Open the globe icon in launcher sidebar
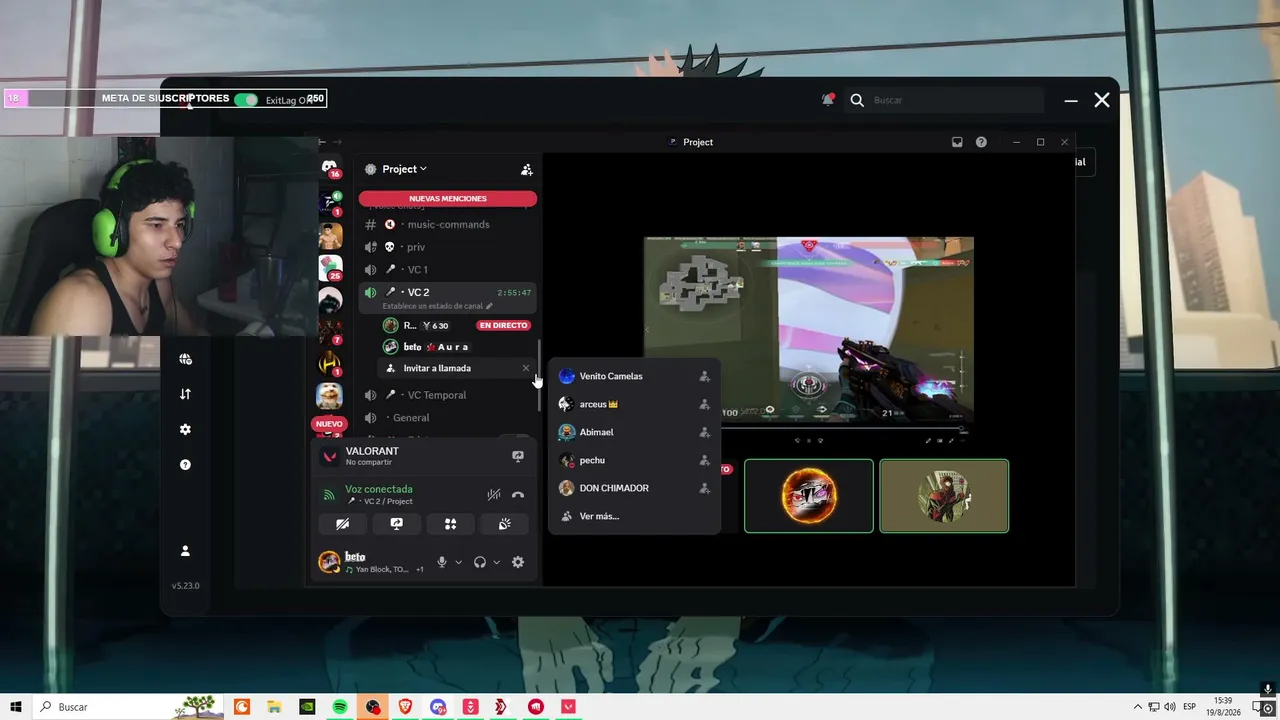 pos(185,359)
